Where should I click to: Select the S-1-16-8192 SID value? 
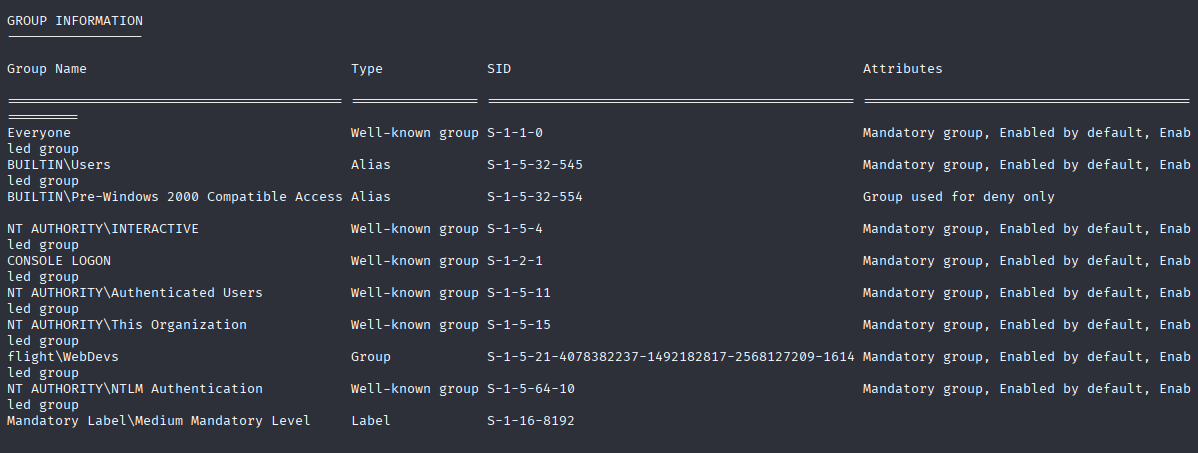click(x=531, y=422)
